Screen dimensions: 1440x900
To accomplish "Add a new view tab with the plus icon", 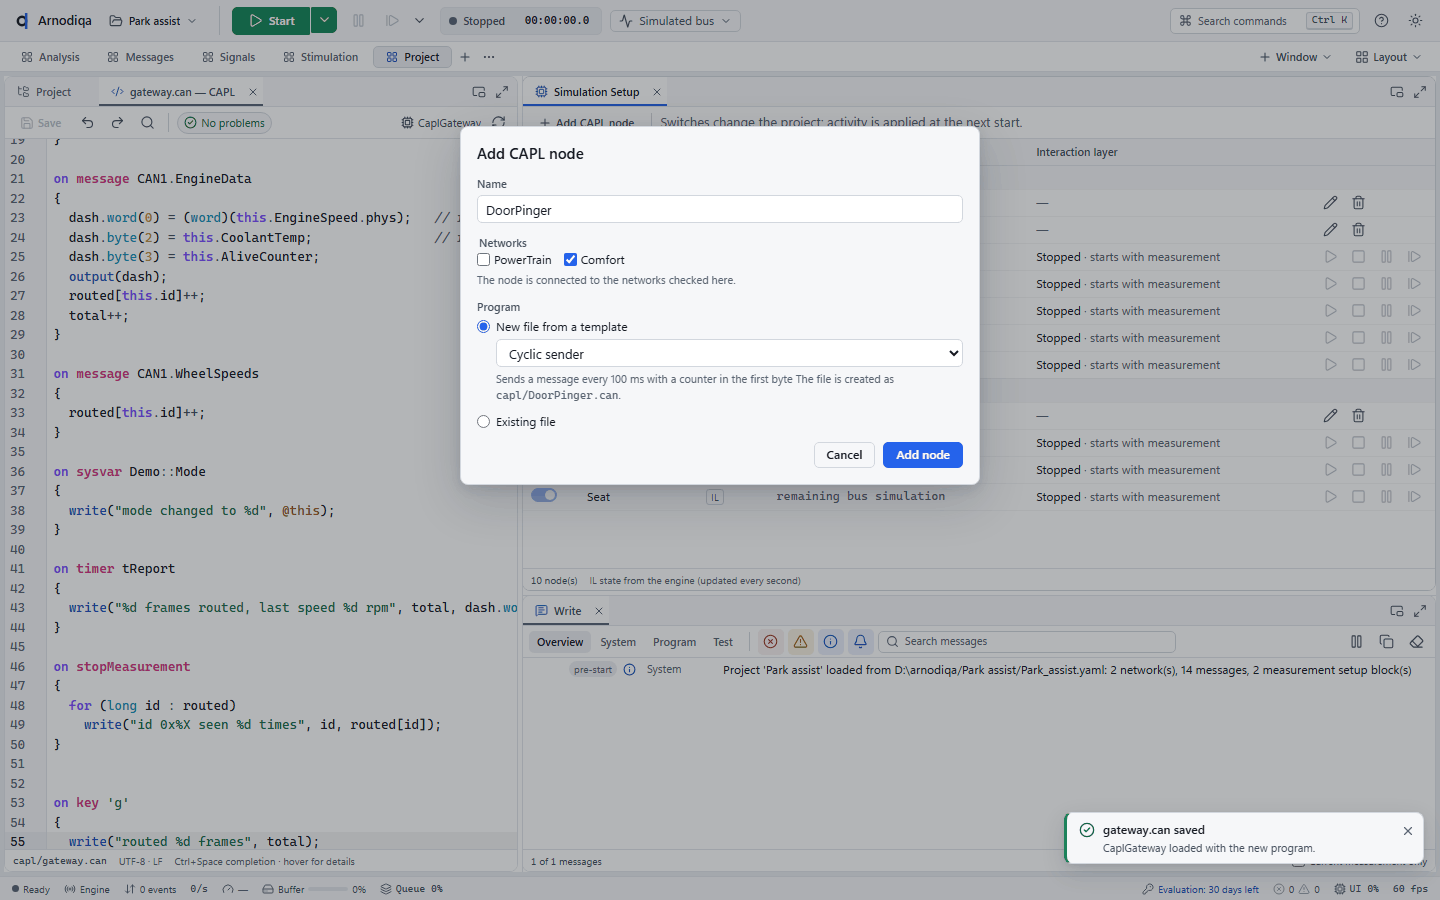I will pyautogui.click(x=464, y=57).
